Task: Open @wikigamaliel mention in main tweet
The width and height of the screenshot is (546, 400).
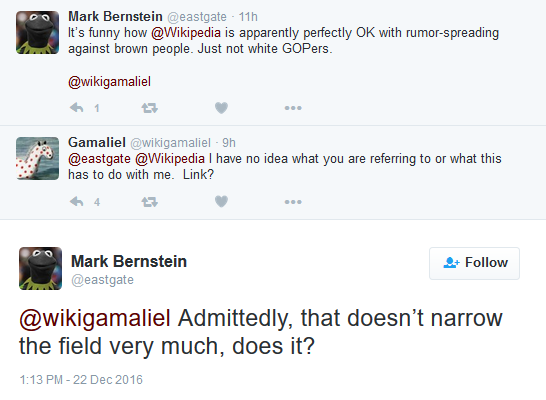Action: (x=95, y=318)
